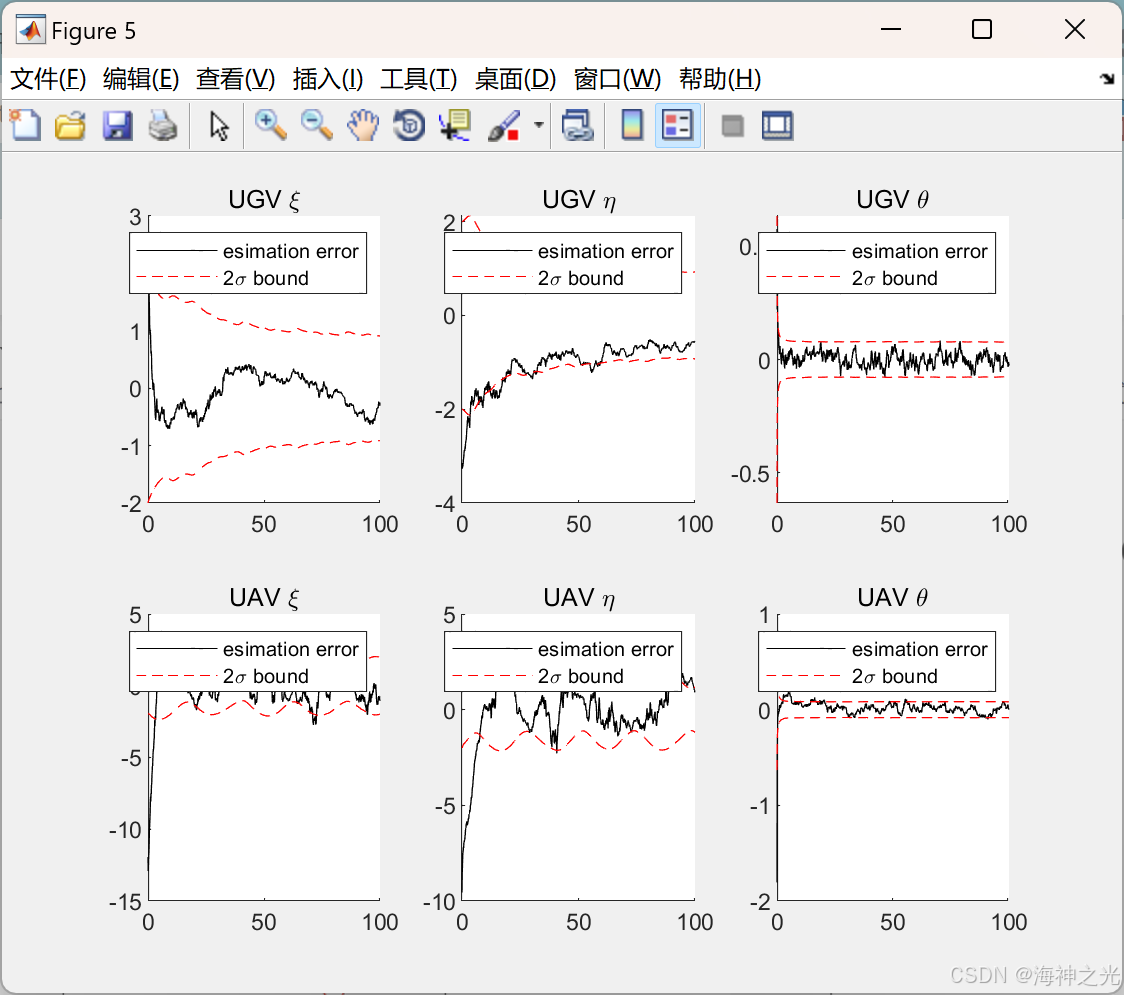Open the 编辑(E) menu
This screenshot has height=995, width=1124.
tap(140, 79)
